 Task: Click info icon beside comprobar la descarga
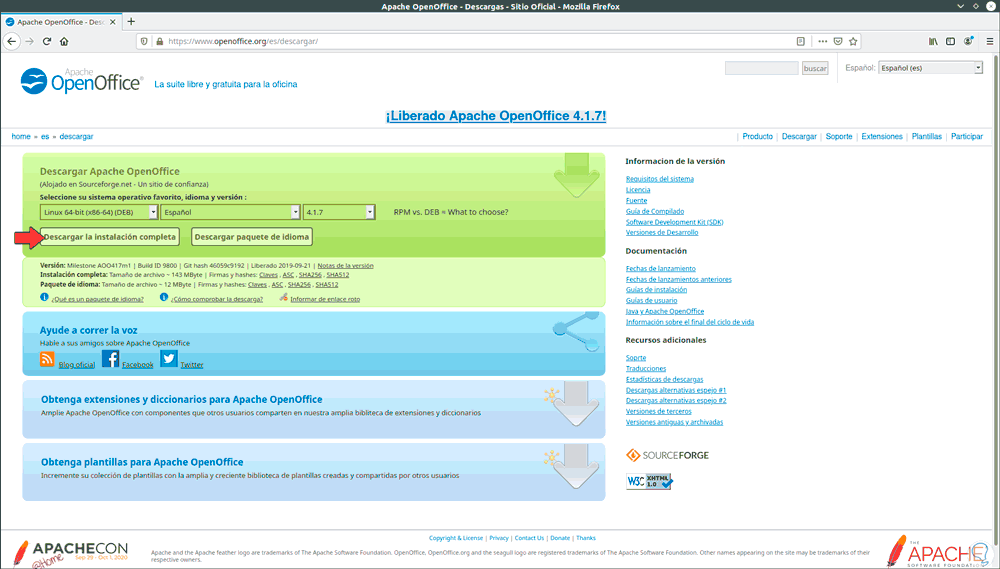(x=164, y=297)
